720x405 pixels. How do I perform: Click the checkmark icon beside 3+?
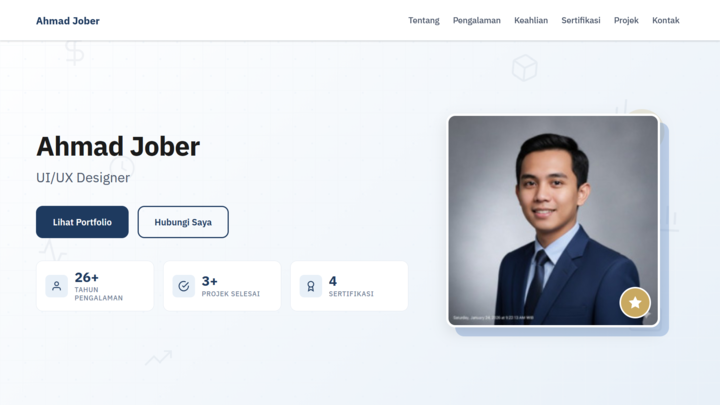pyautogui.click(x=184, y=286)
